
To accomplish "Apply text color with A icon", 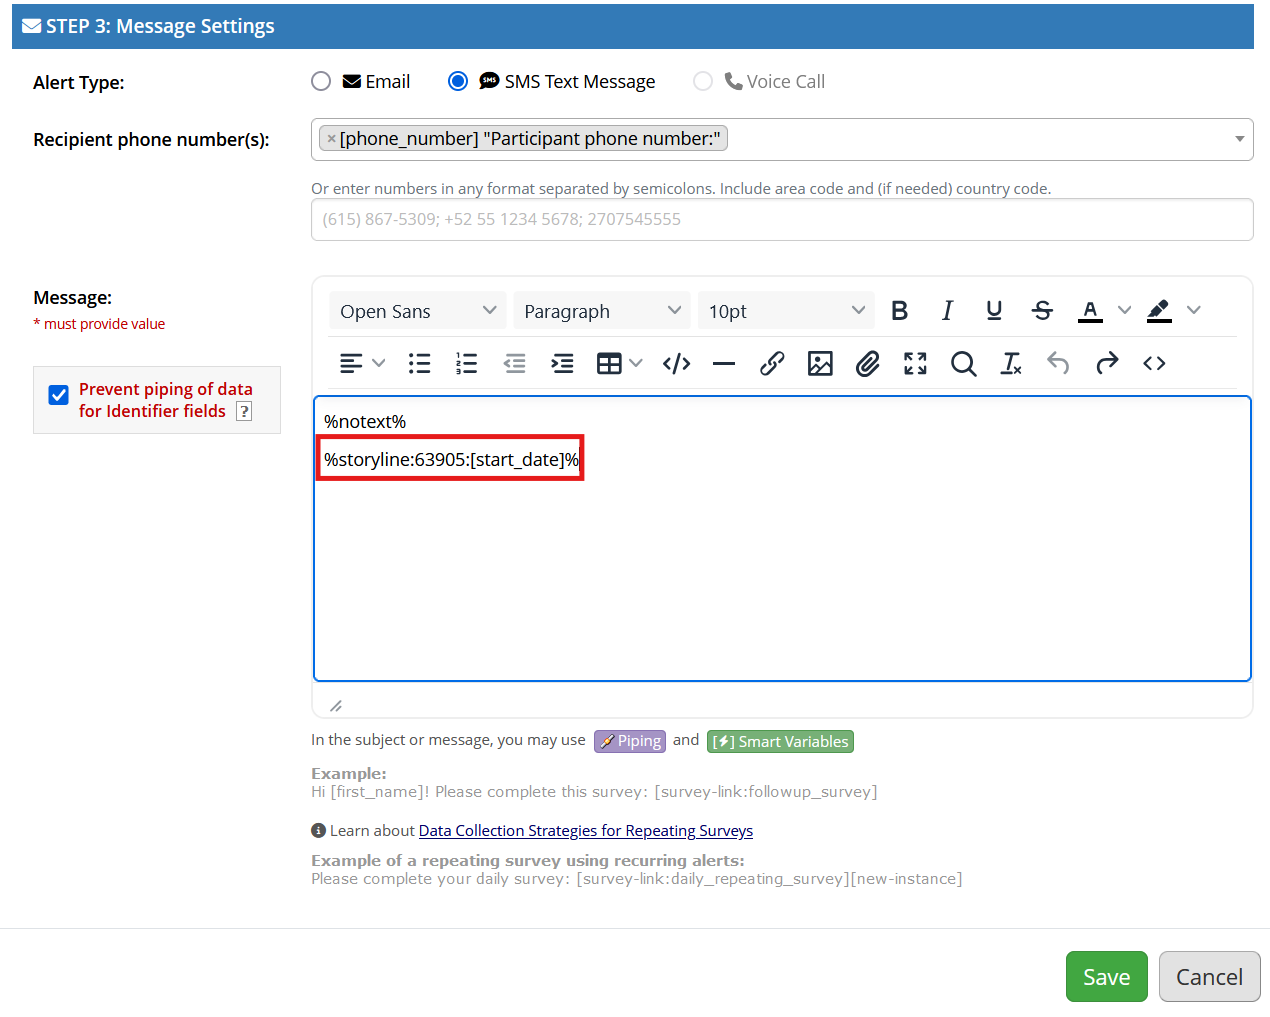I will [x=1090, y=311].
